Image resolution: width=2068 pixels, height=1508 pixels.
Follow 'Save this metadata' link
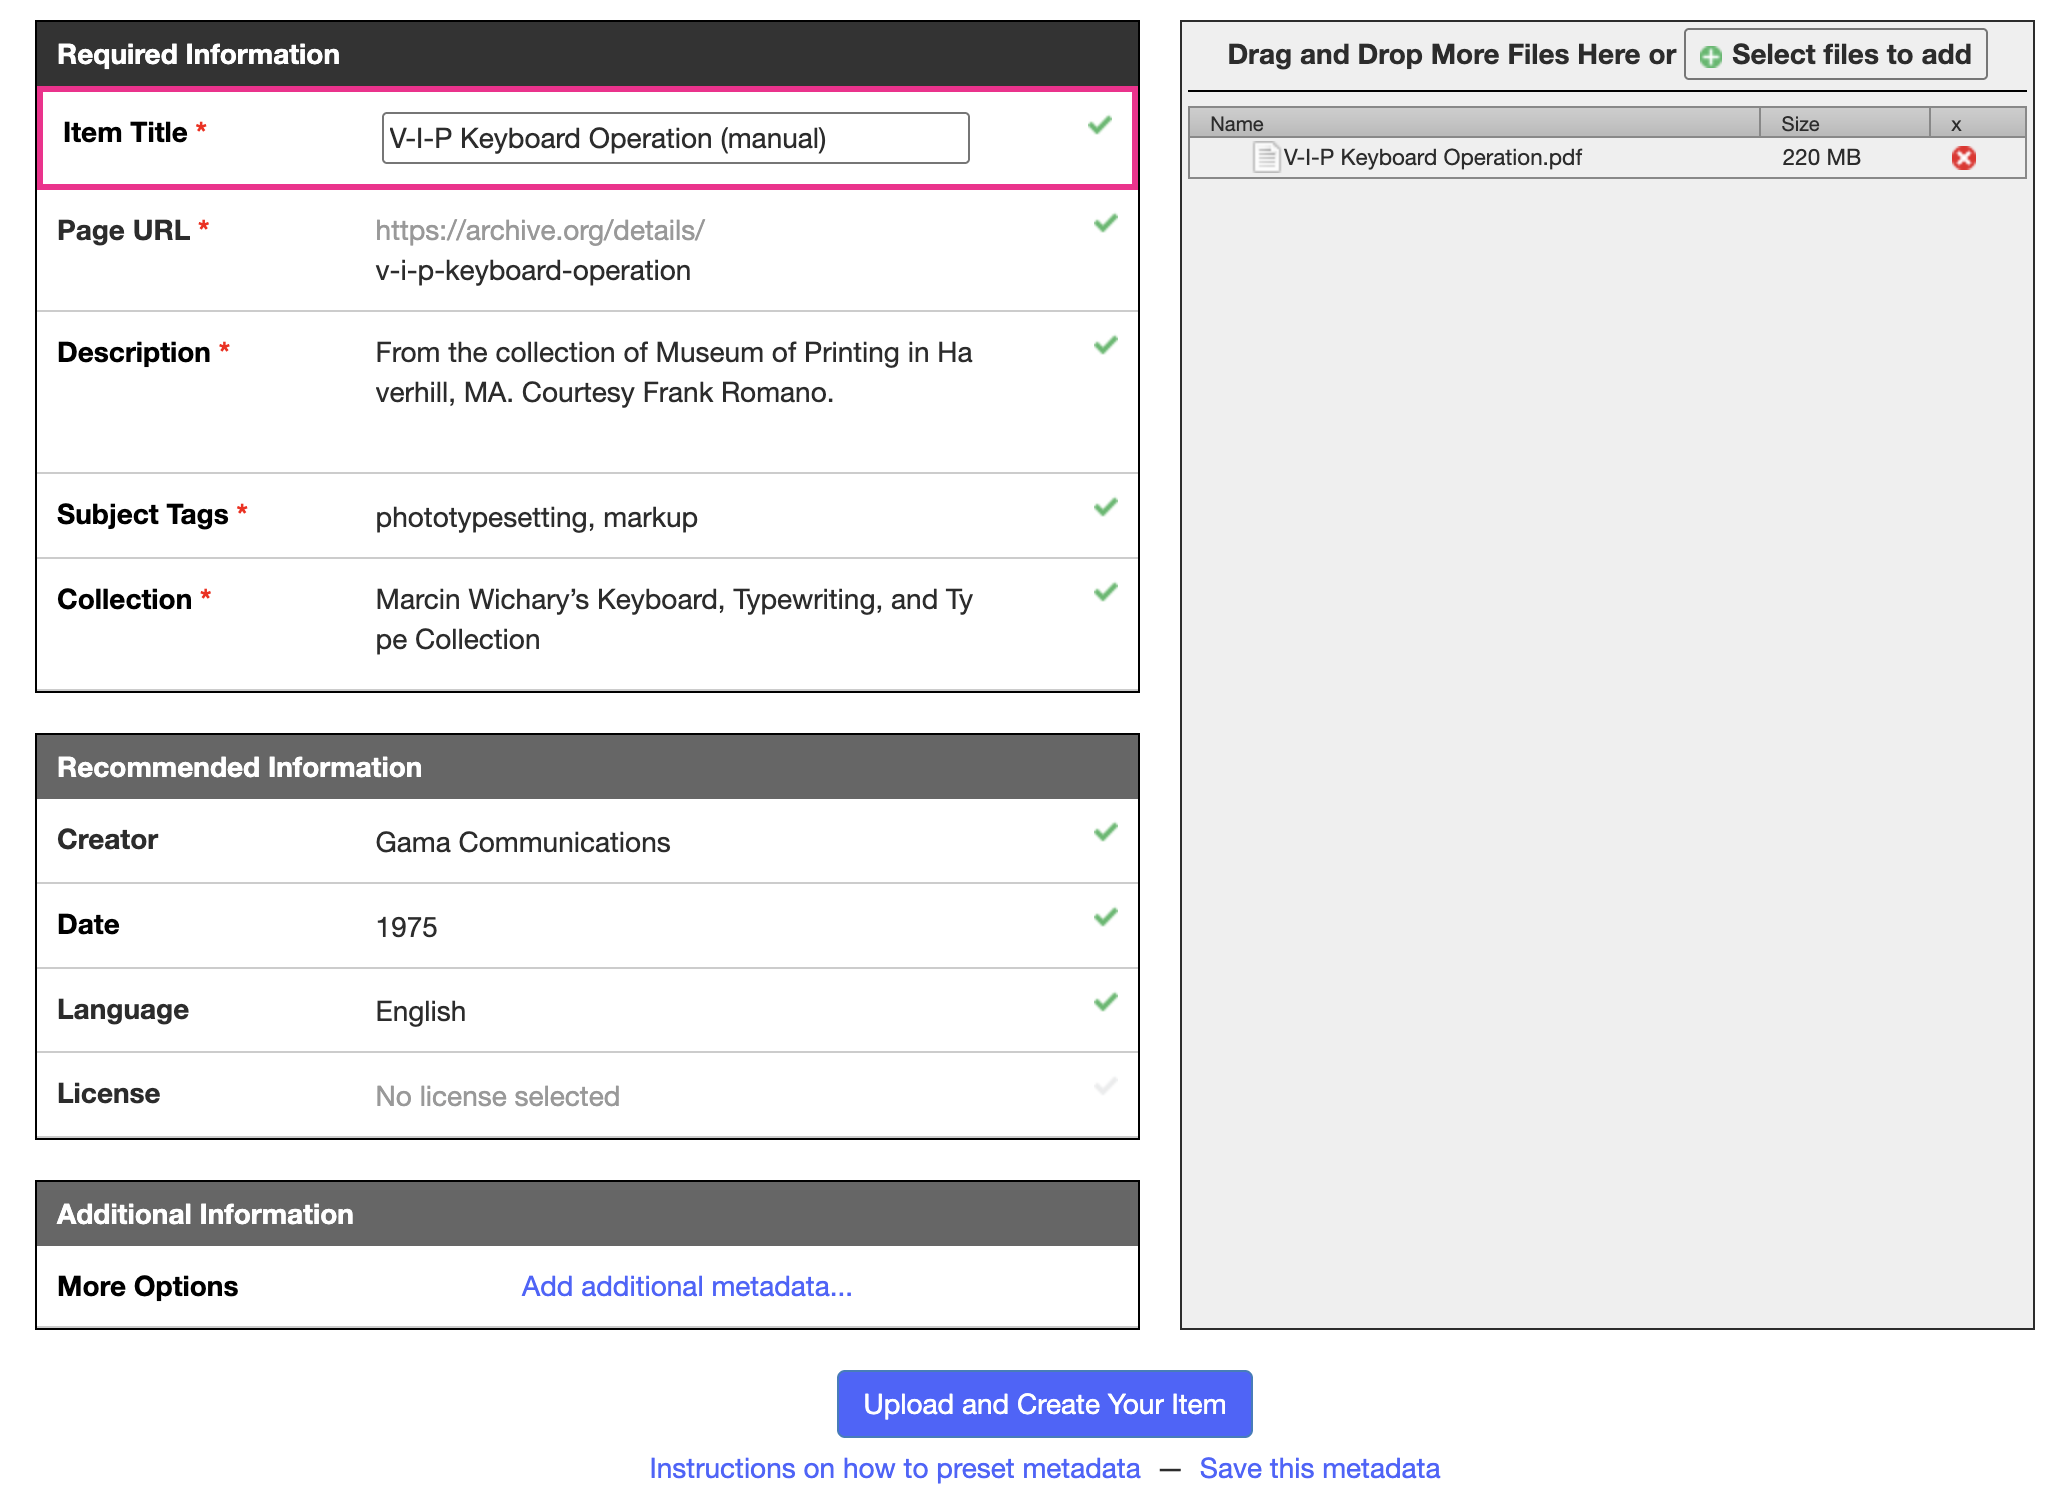pos(1318,1468)
